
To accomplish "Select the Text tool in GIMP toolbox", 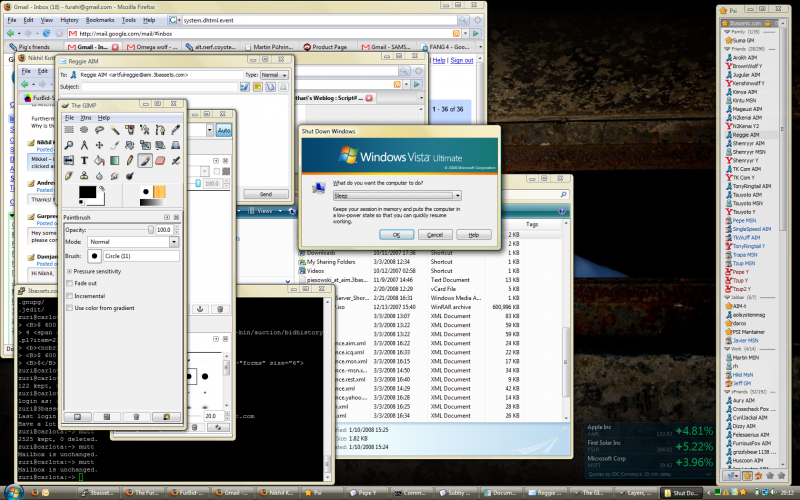I will 84,160.
